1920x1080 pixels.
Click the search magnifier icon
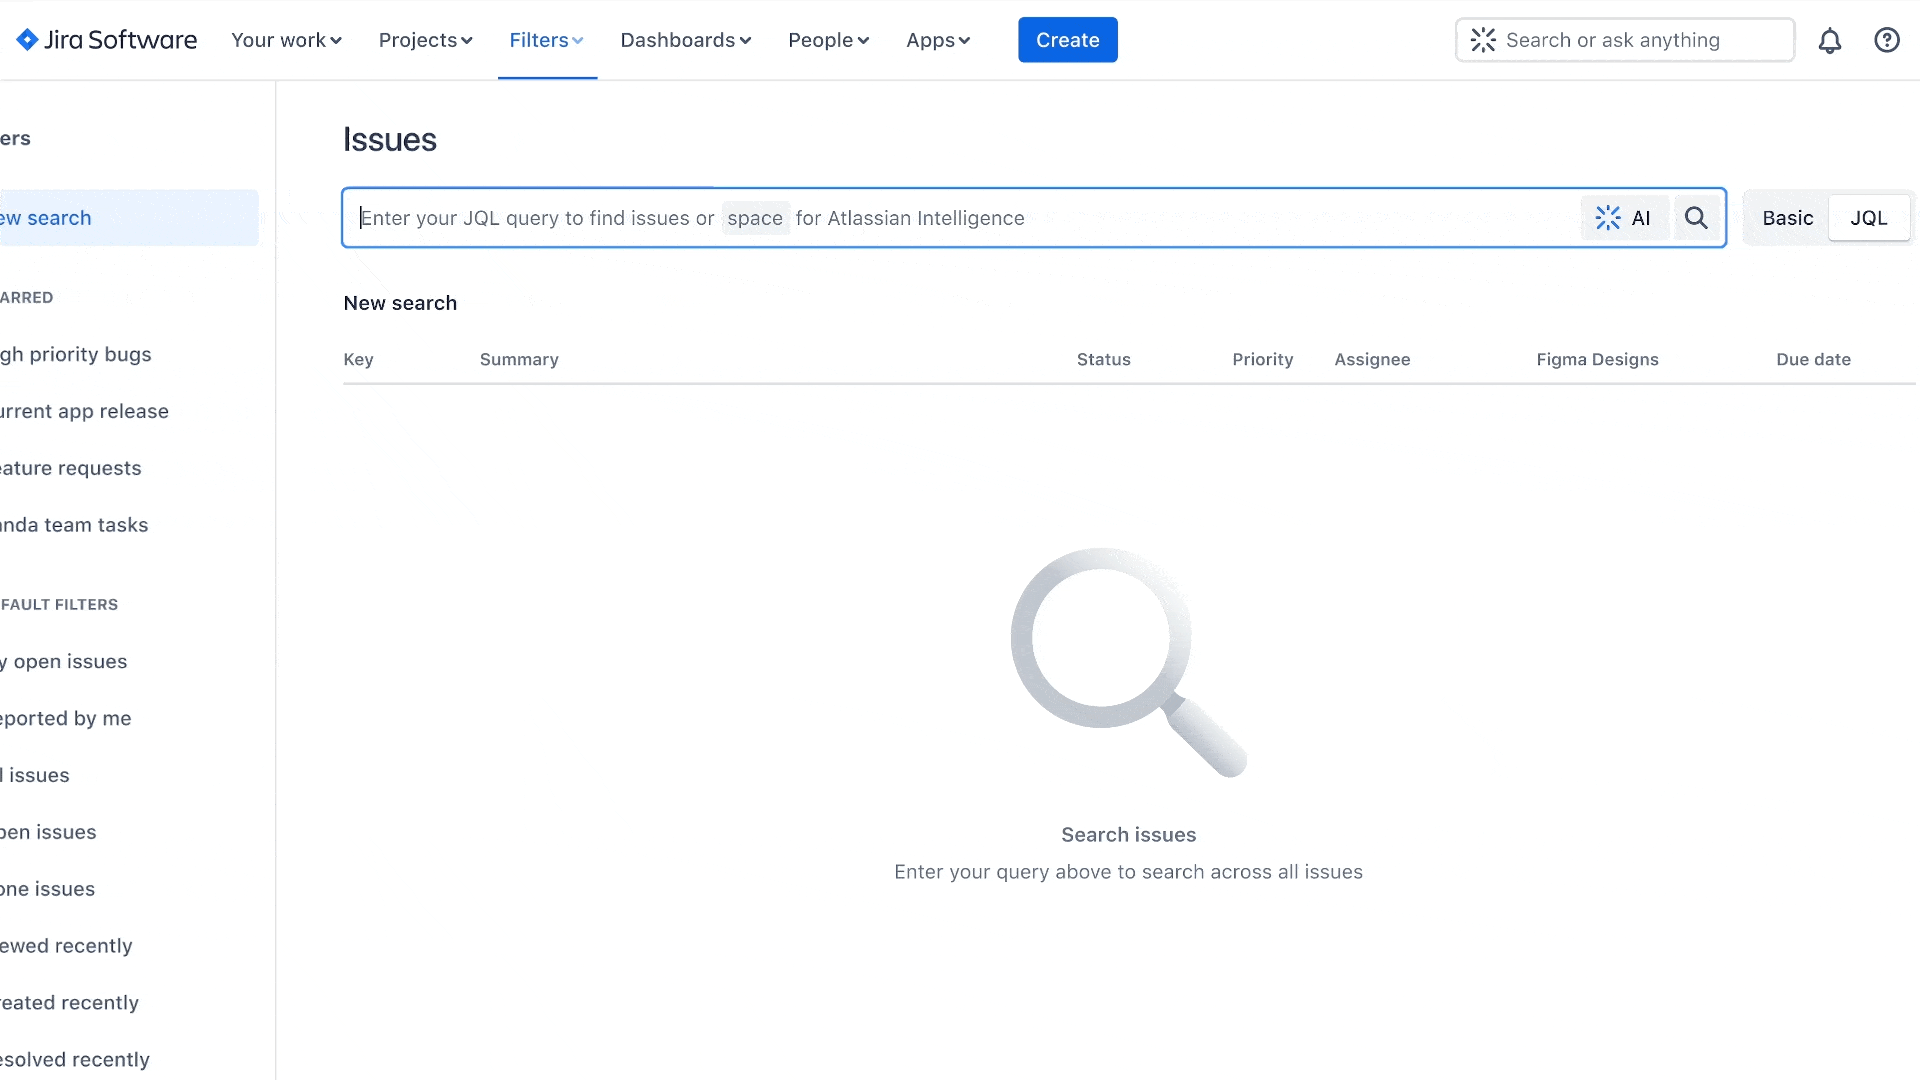1696,218
